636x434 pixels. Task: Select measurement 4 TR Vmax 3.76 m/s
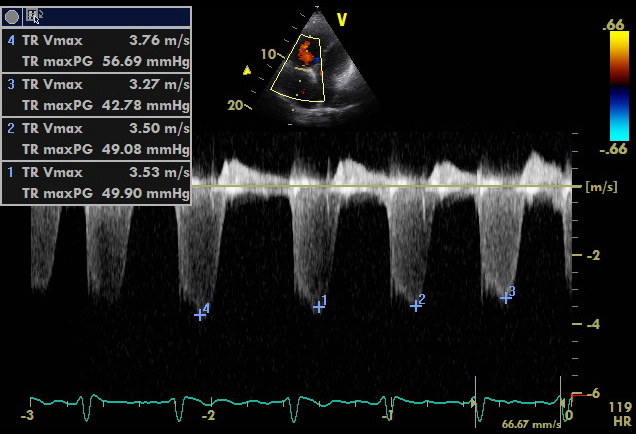(97, 41)
